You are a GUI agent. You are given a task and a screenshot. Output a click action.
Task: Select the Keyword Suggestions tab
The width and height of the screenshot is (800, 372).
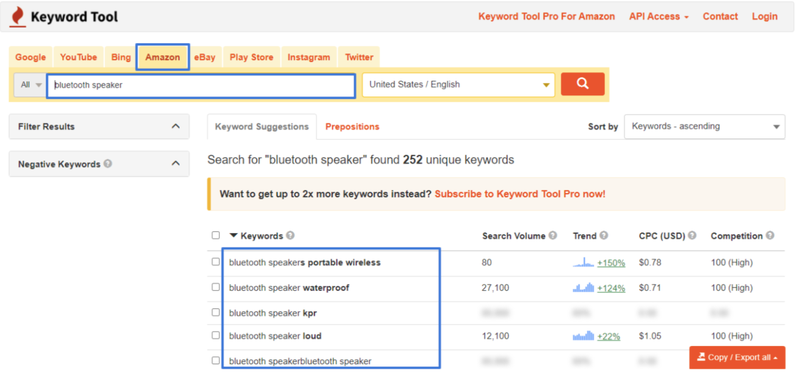pos(262,127)
